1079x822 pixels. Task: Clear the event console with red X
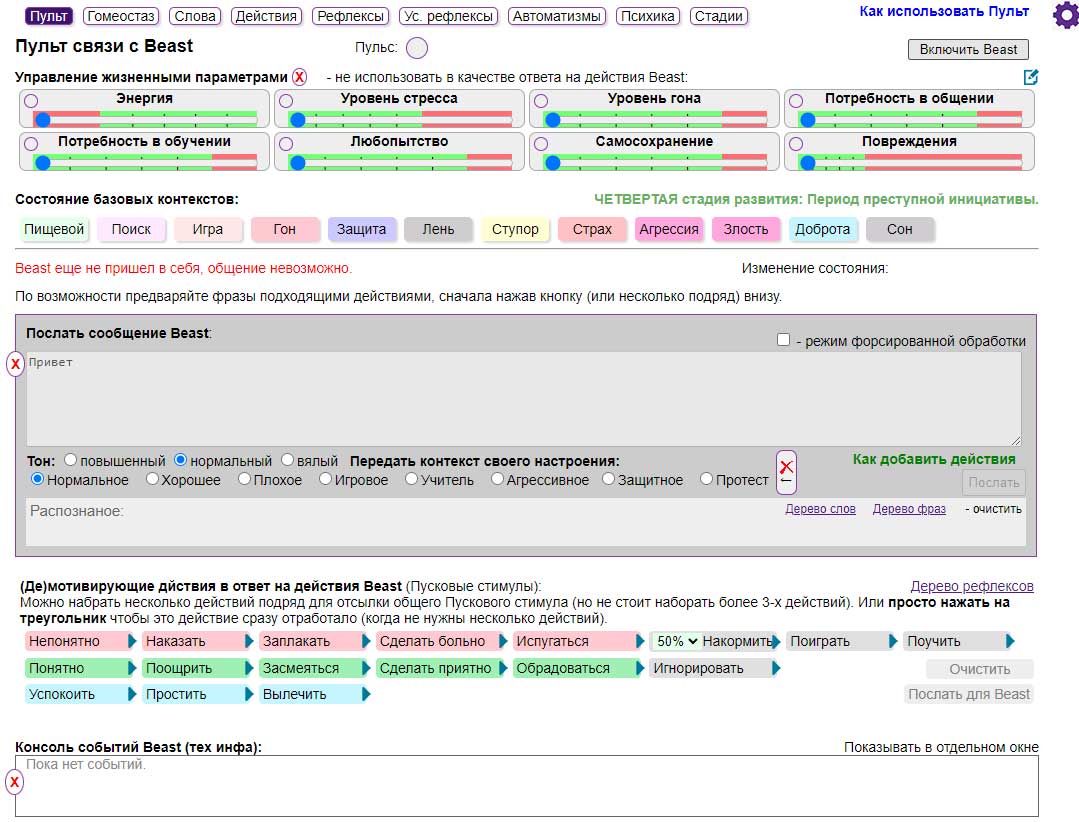click(x=15, y=782)
